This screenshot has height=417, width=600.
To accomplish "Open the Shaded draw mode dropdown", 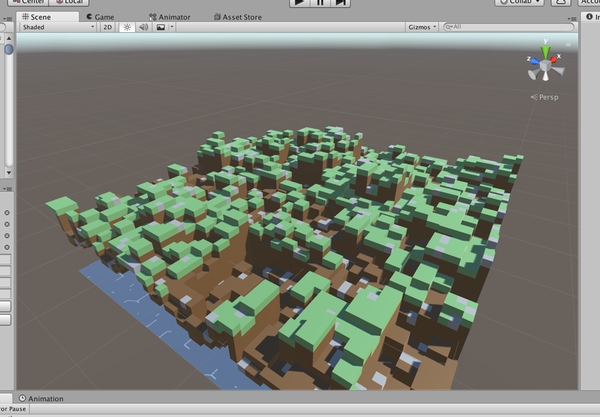I will click(x=57, y=27).
